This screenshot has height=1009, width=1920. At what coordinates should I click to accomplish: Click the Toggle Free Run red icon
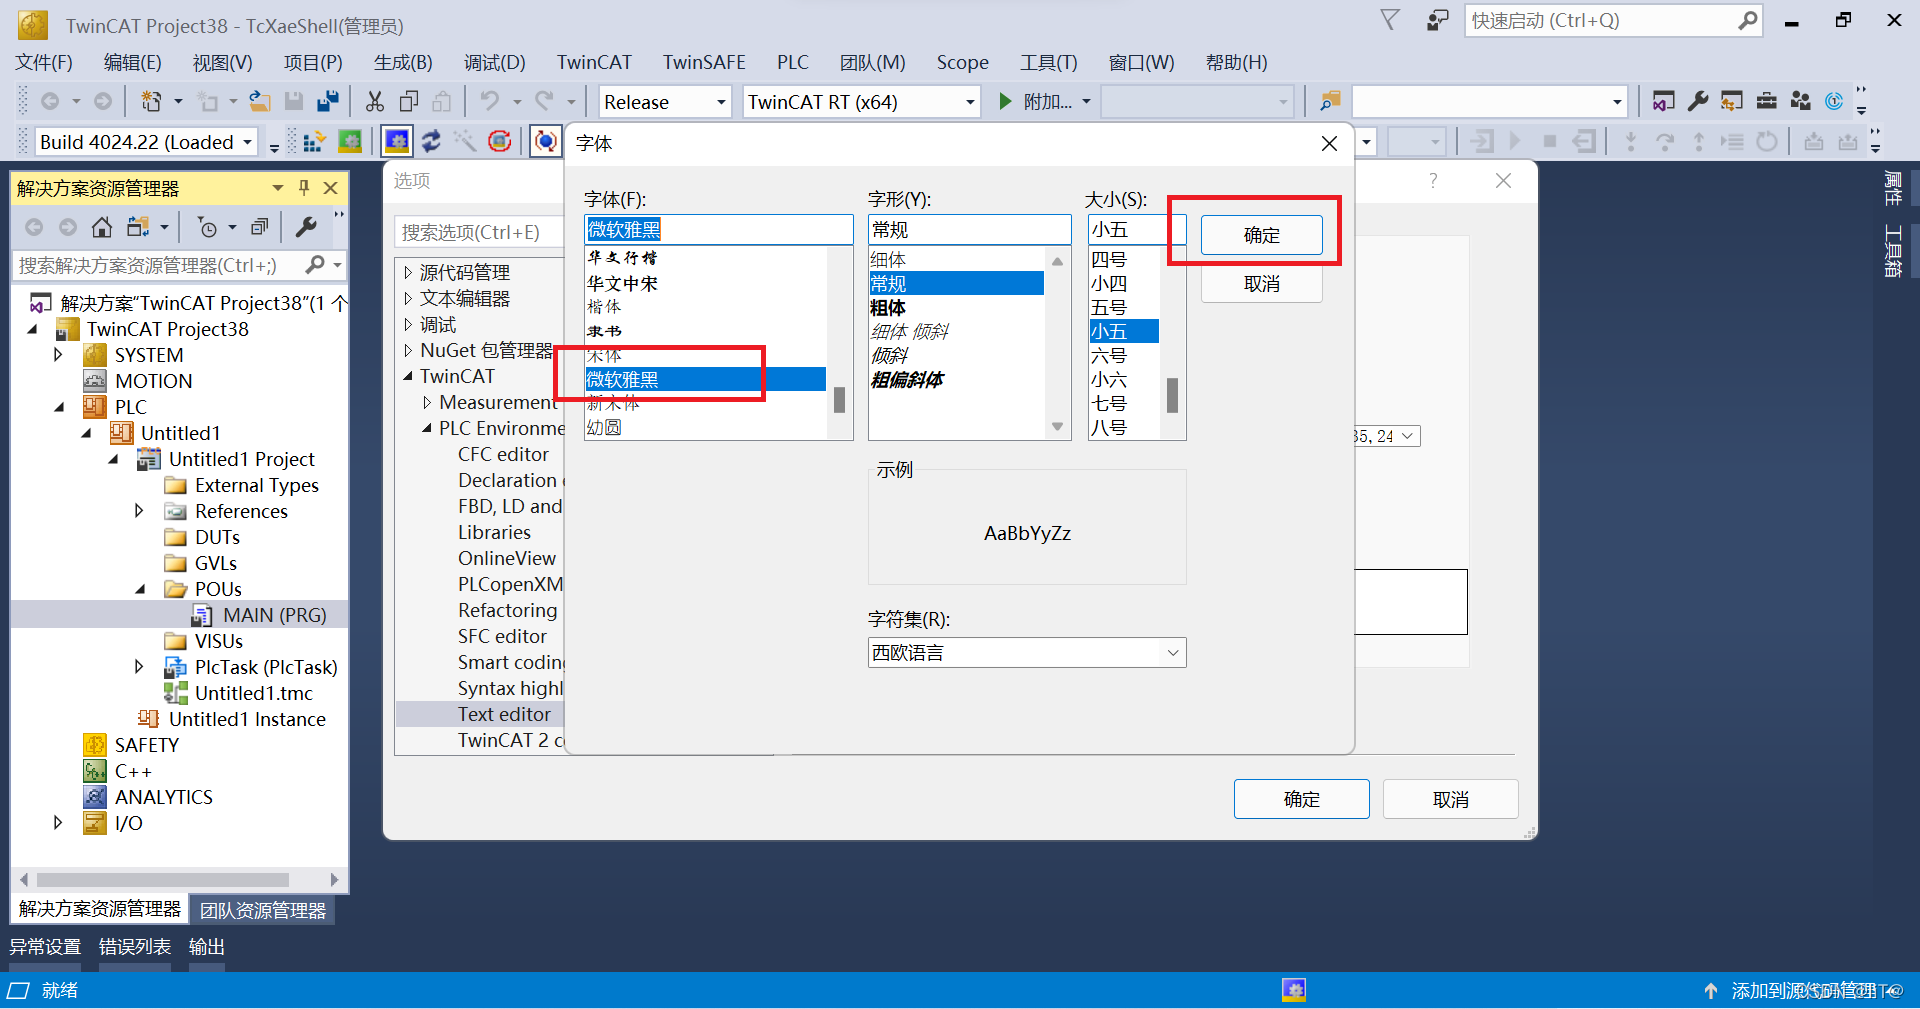499,141
